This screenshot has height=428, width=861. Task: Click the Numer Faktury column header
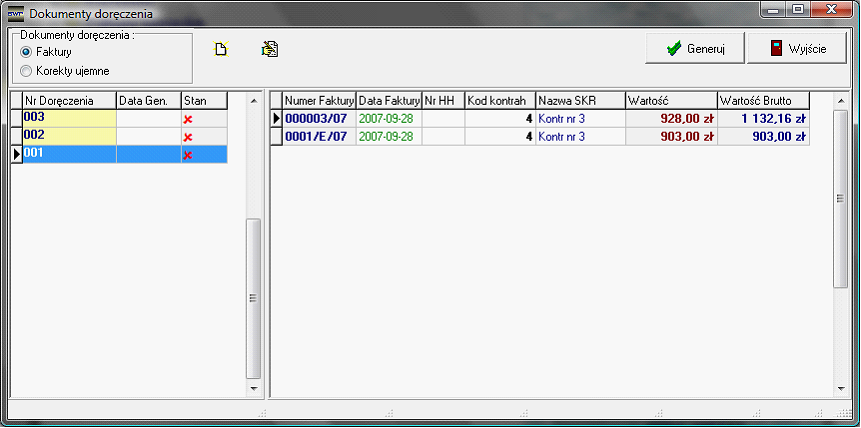(319, 100)
